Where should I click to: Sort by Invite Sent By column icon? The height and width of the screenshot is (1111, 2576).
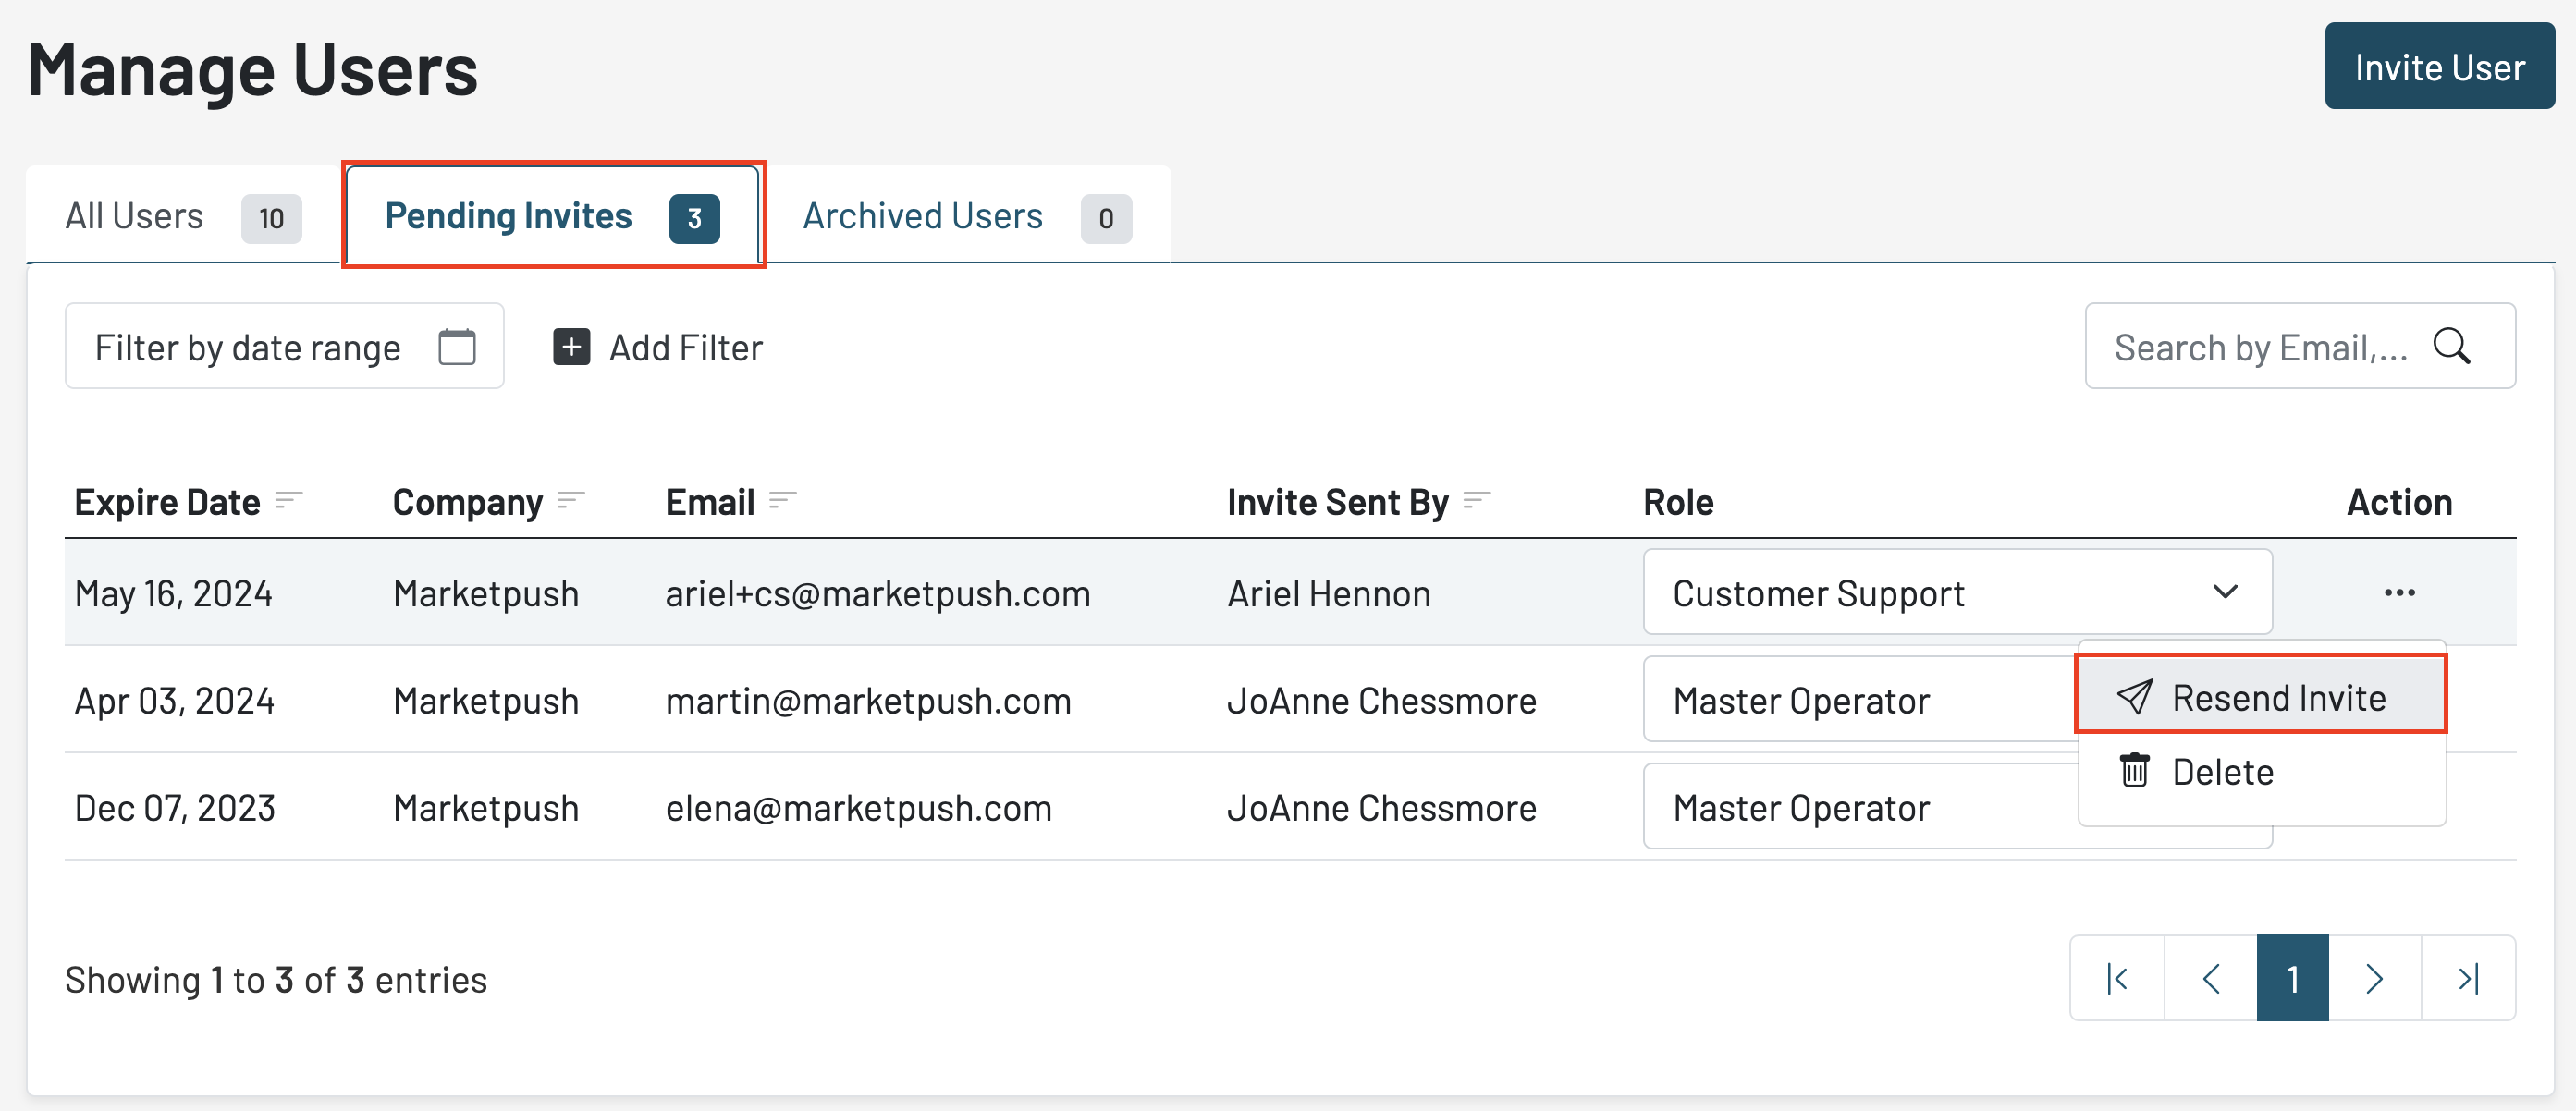1476,500
